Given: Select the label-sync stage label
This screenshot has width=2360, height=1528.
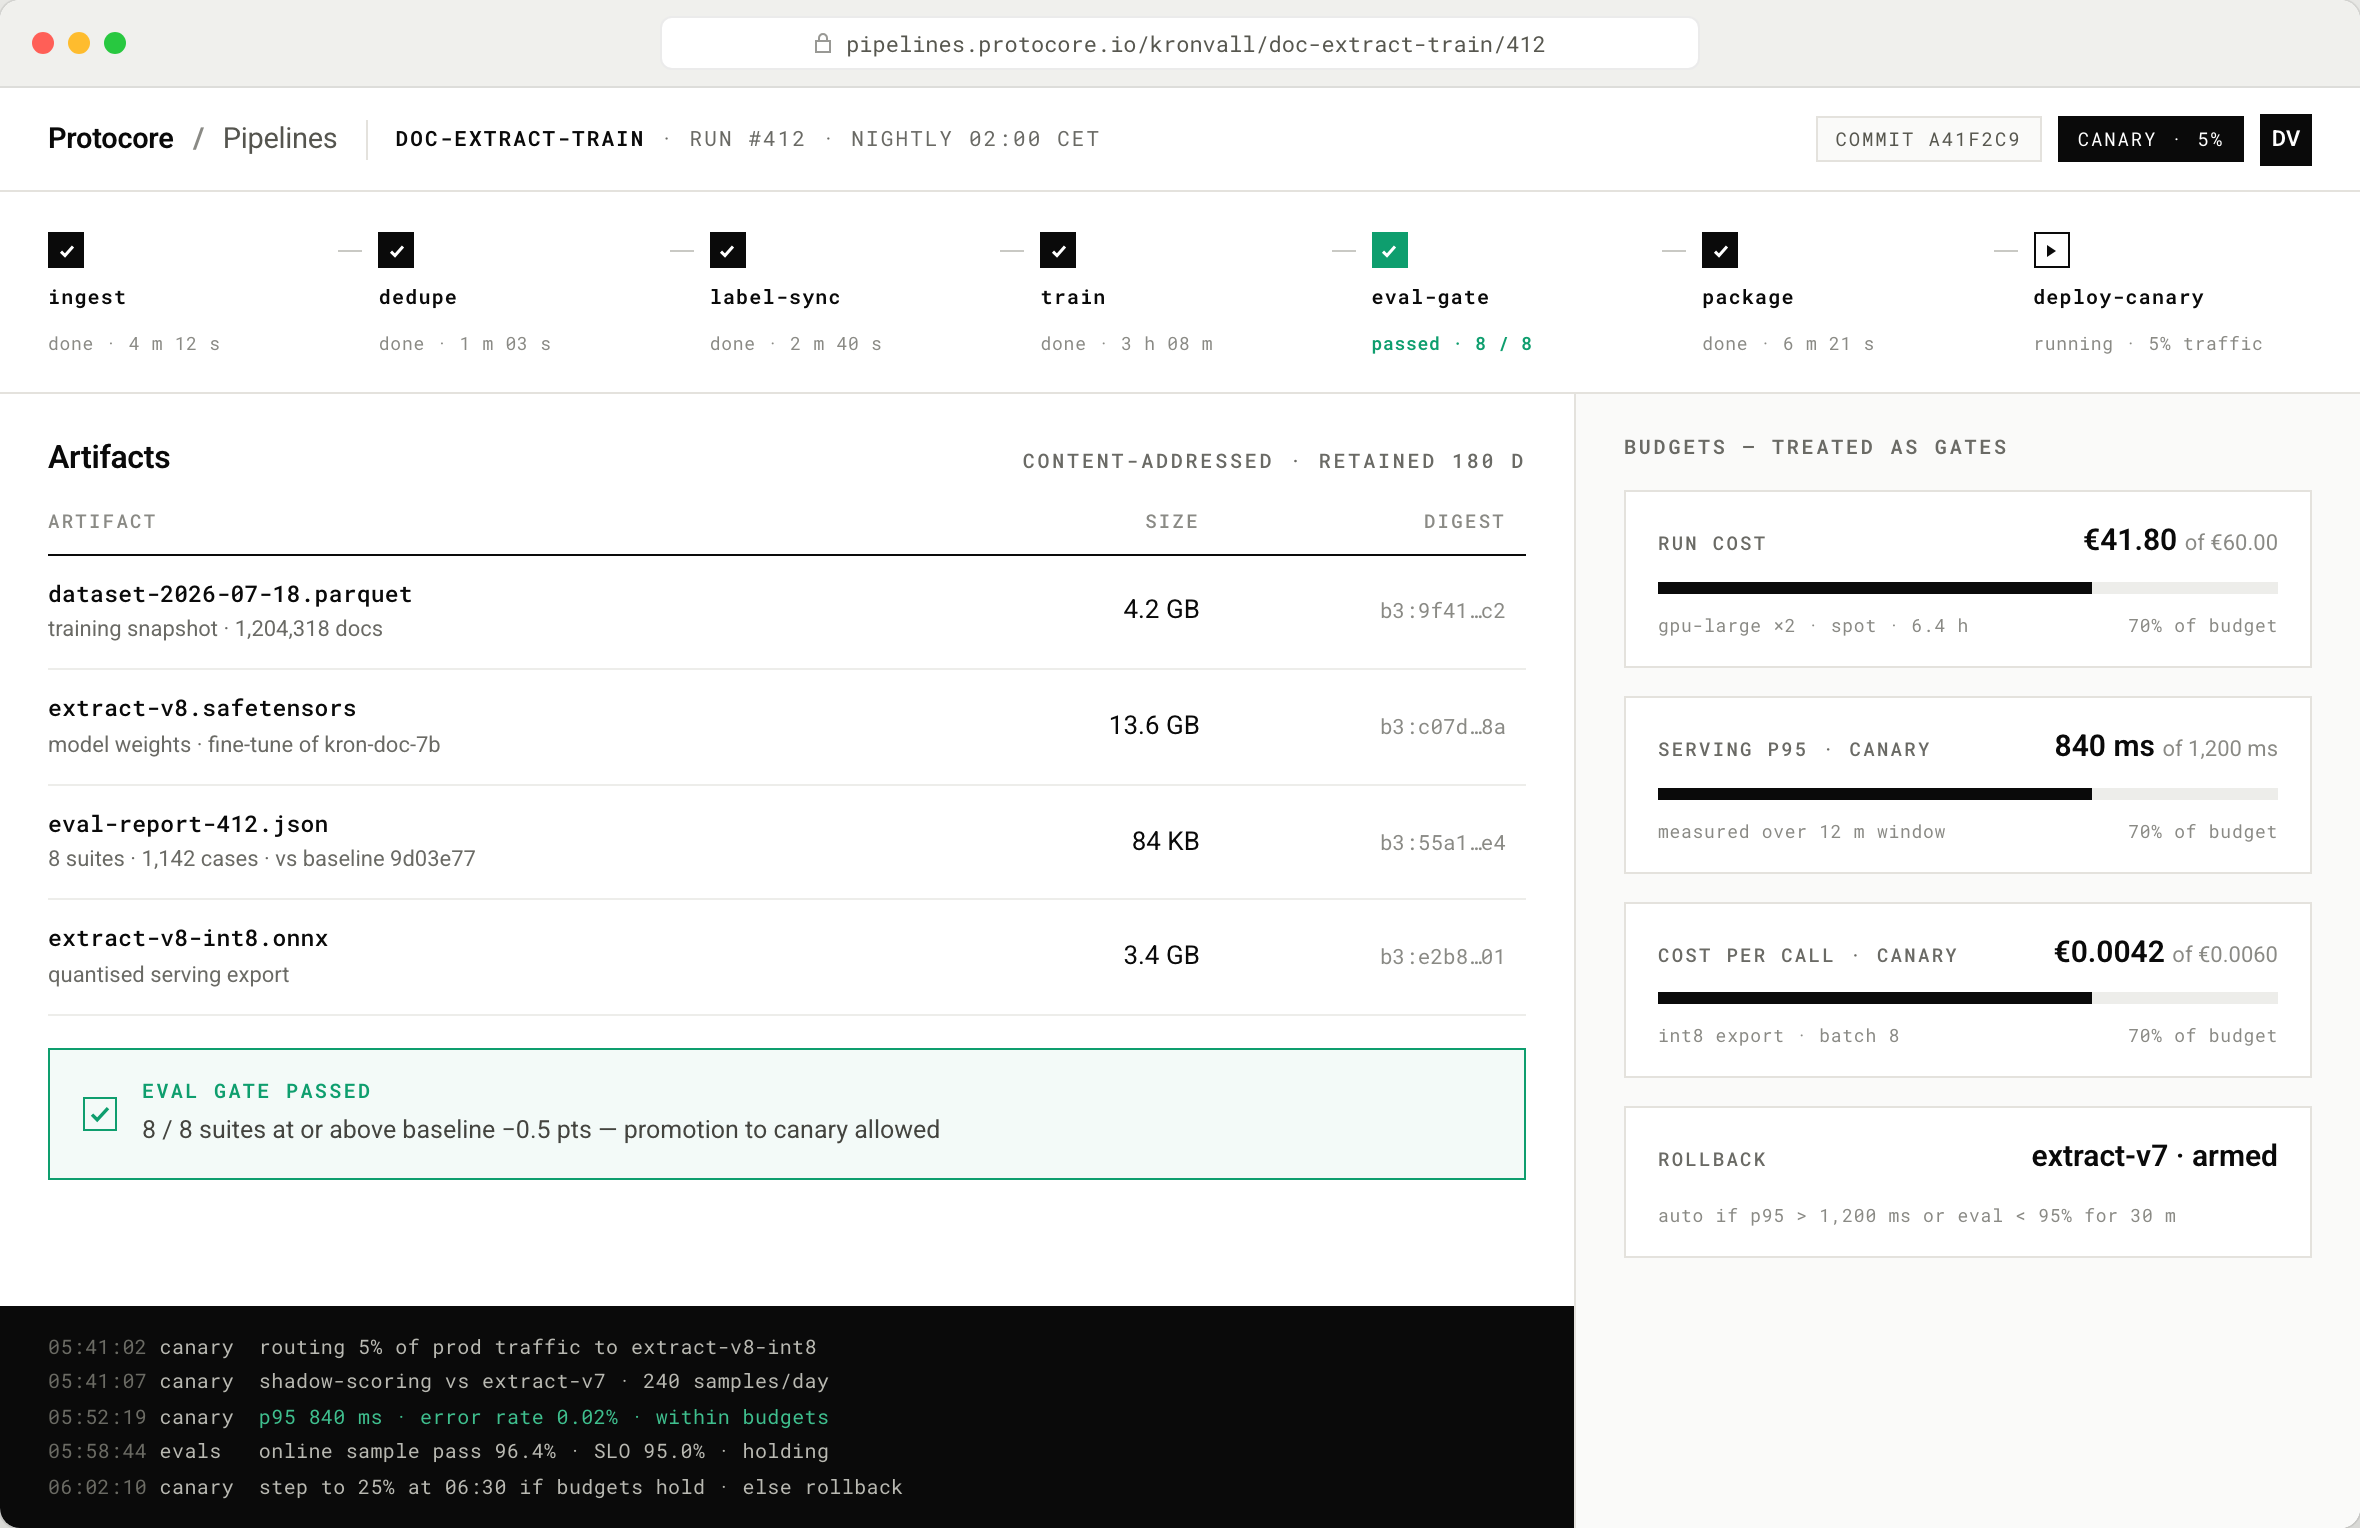Looking at the screenshot, I should [x=775, y=297].
